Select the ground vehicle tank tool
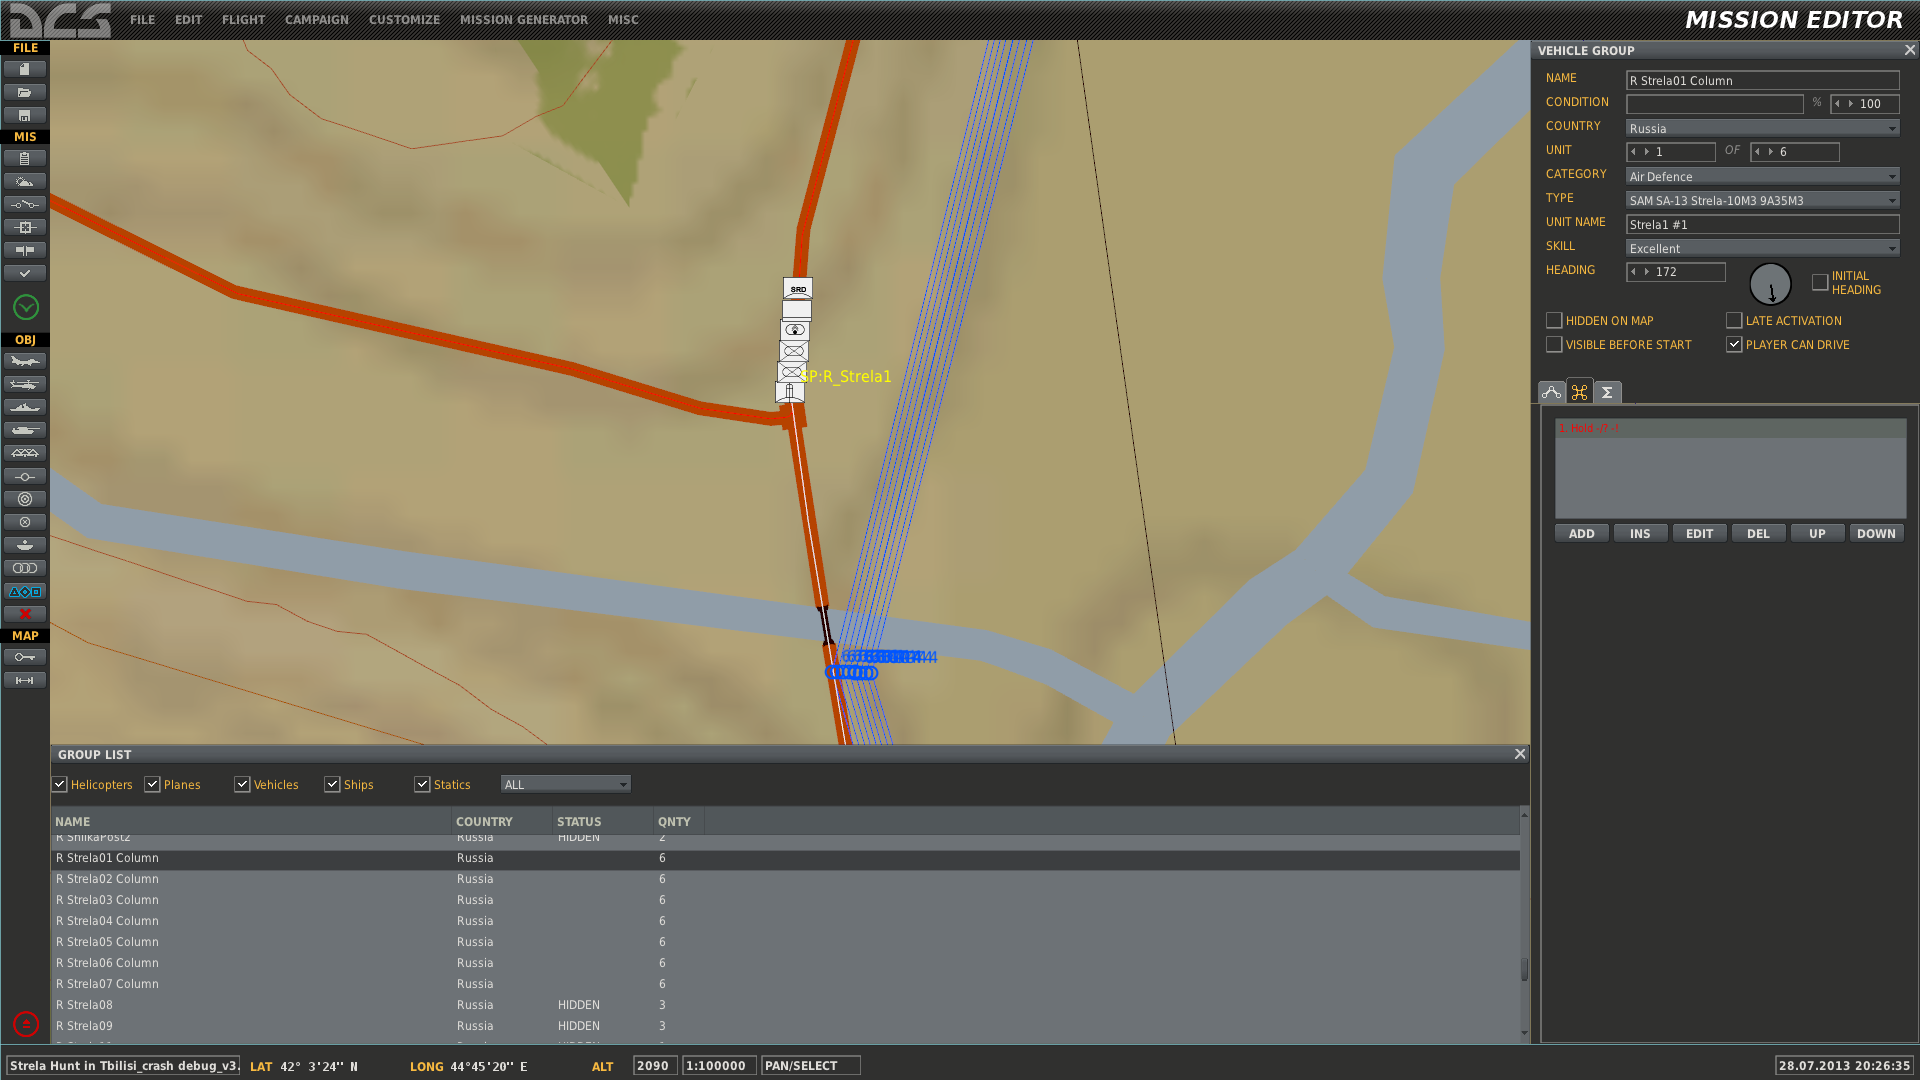Screen dimensions: 1920x1080 click(x=25, y=430)
